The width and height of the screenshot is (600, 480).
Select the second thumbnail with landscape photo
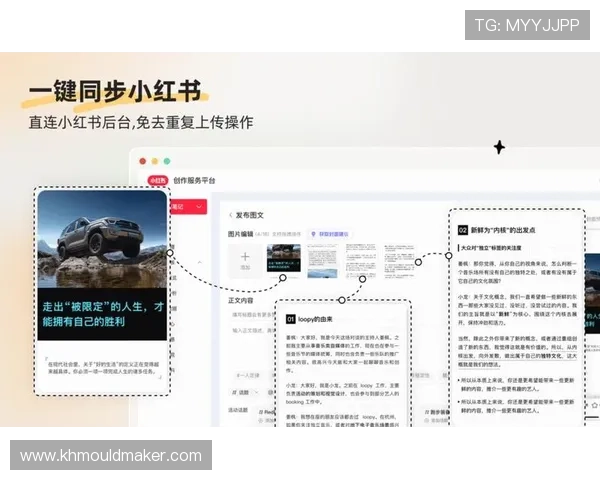click(322, 261)
